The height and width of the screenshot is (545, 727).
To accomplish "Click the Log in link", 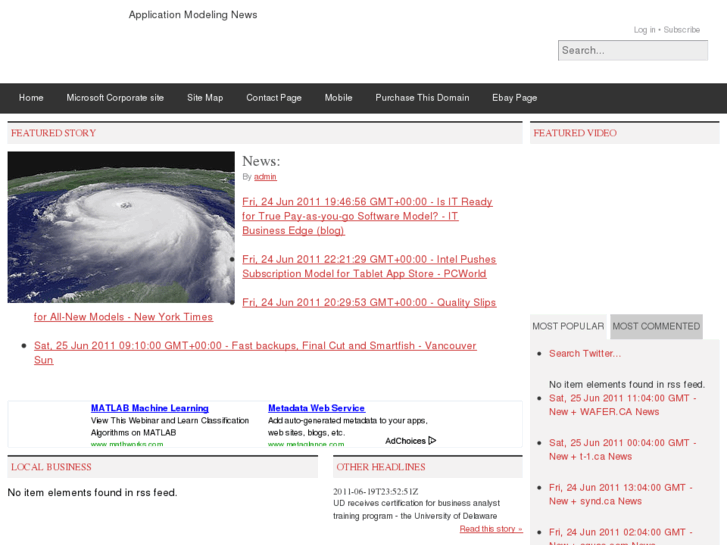I will click(x=644, y=30).
